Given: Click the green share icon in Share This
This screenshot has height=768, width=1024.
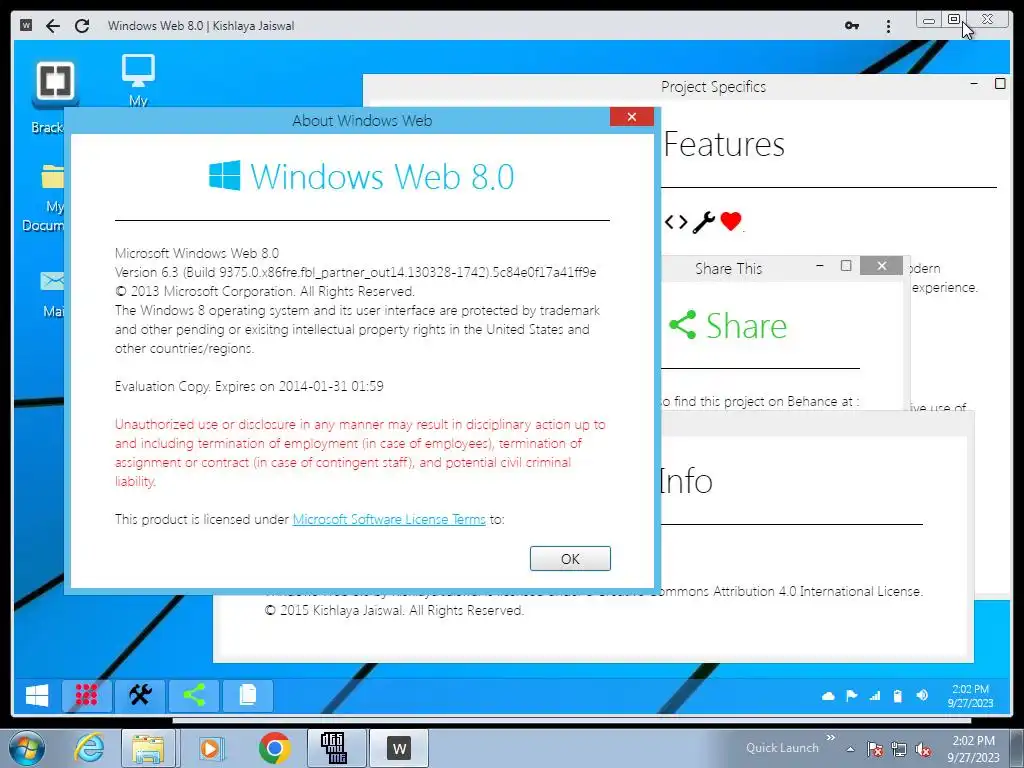Looking at the screenshot, I should [x=683, y=325].
